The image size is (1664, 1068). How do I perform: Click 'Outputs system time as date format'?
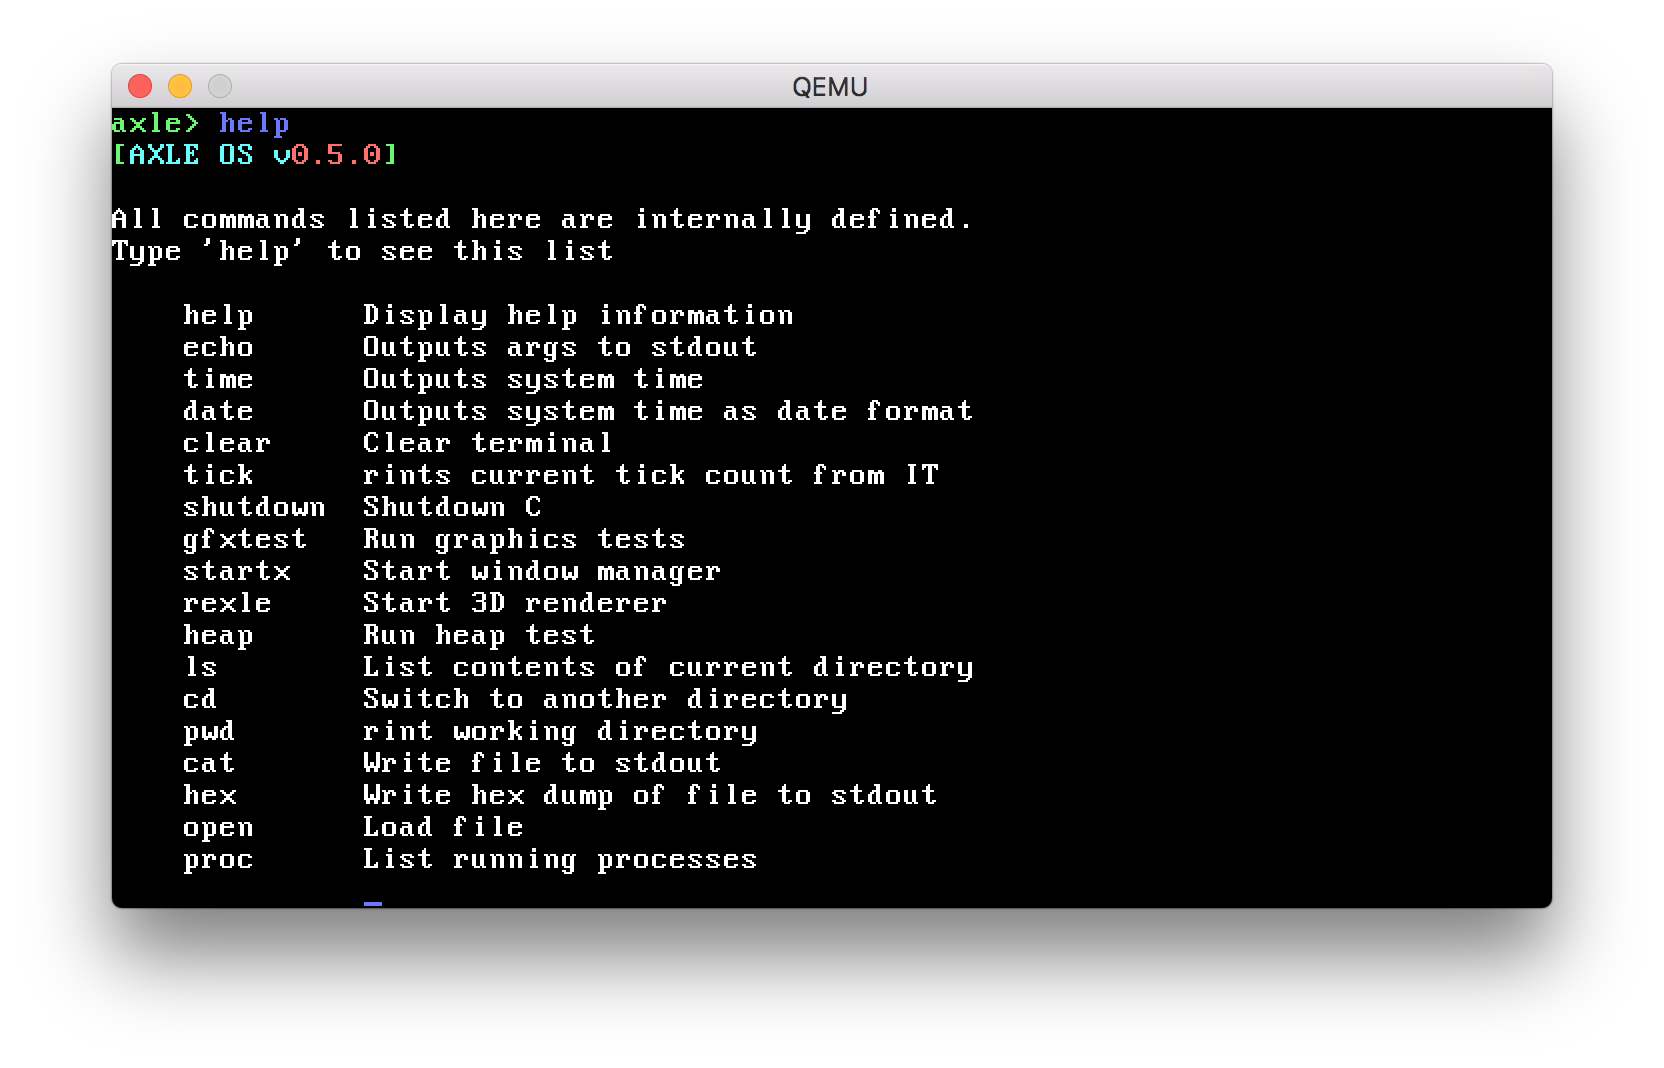point(668,411)
